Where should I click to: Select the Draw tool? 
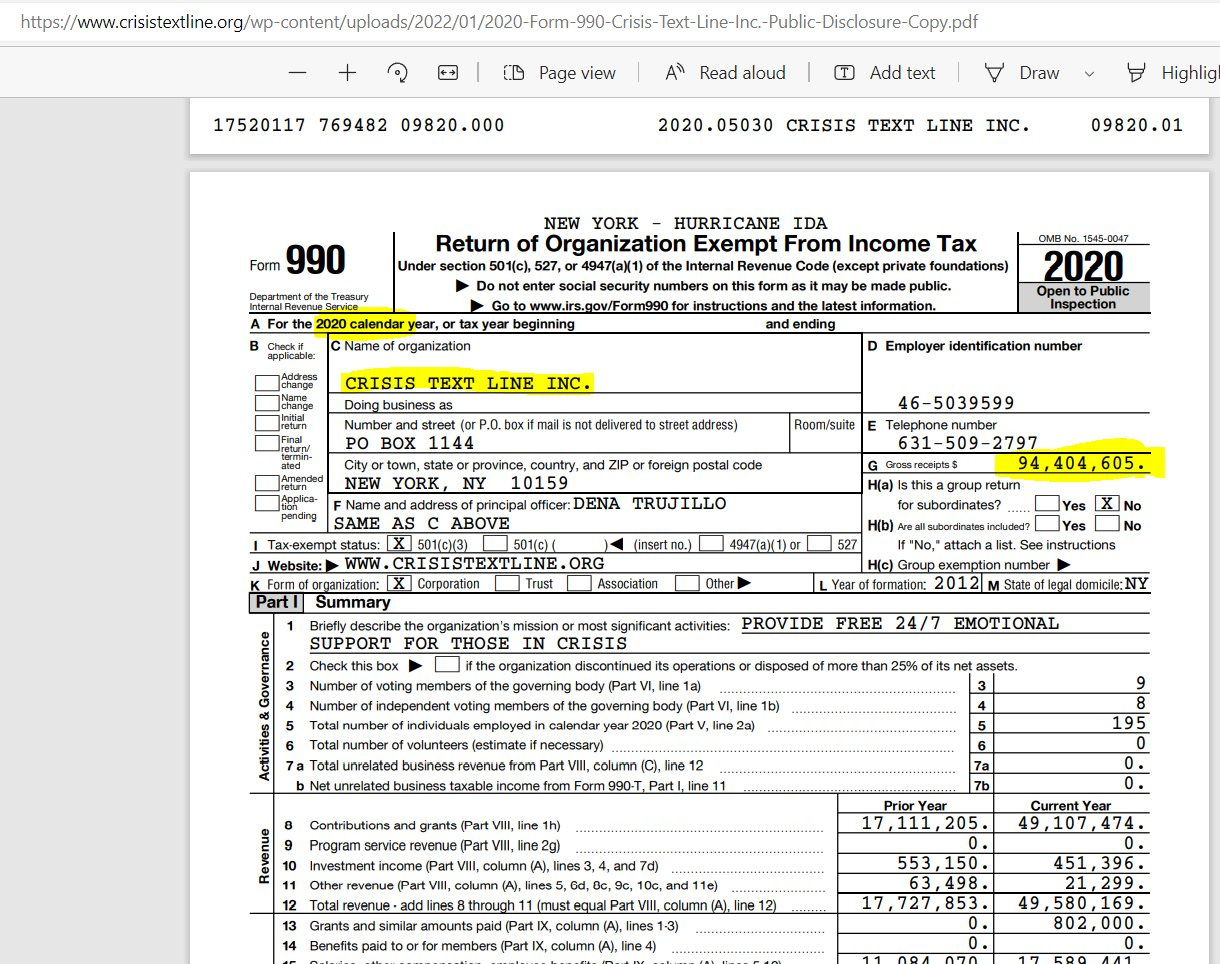tap(1022, 73)
